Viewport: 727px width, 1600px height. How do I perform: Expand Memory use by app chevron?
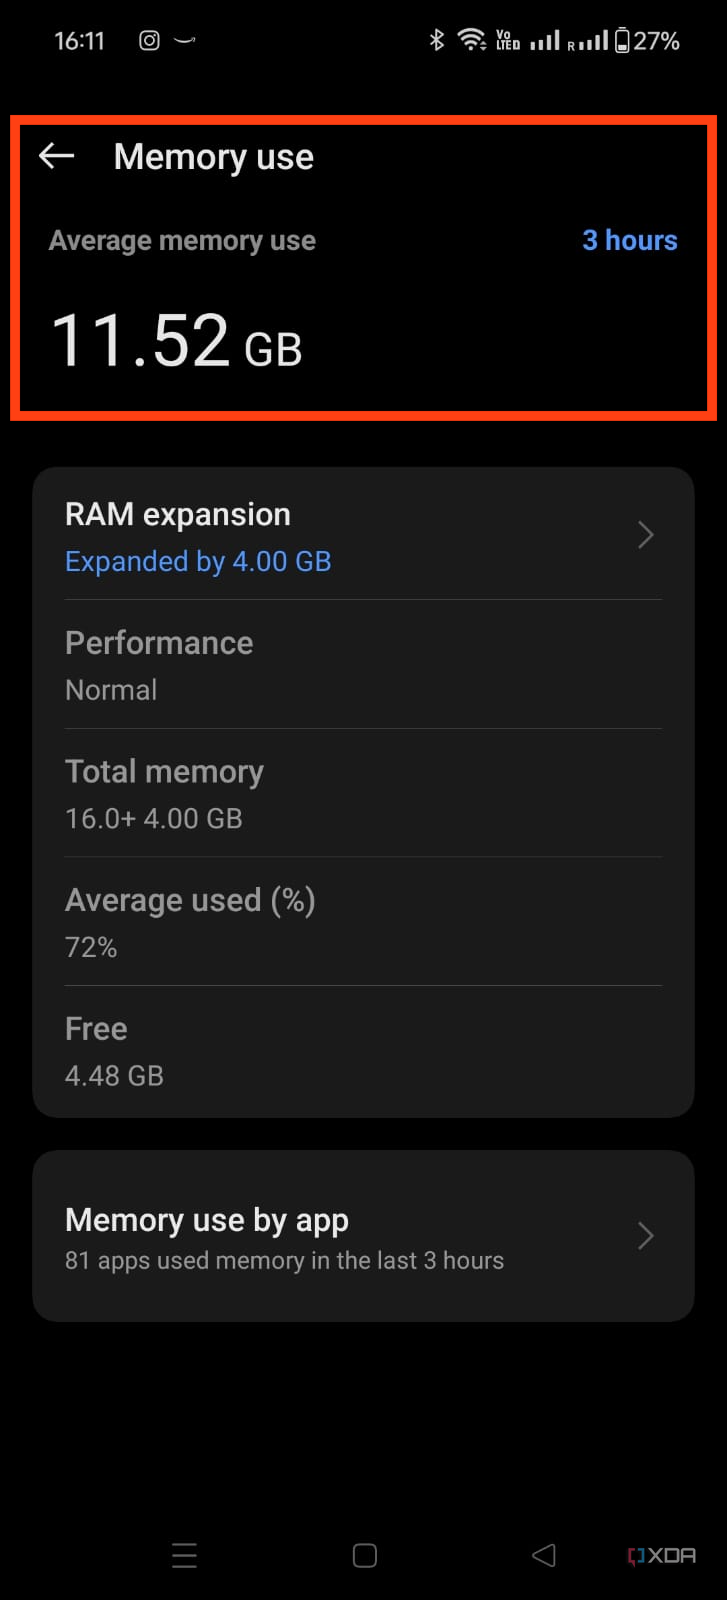(646, 1237)
